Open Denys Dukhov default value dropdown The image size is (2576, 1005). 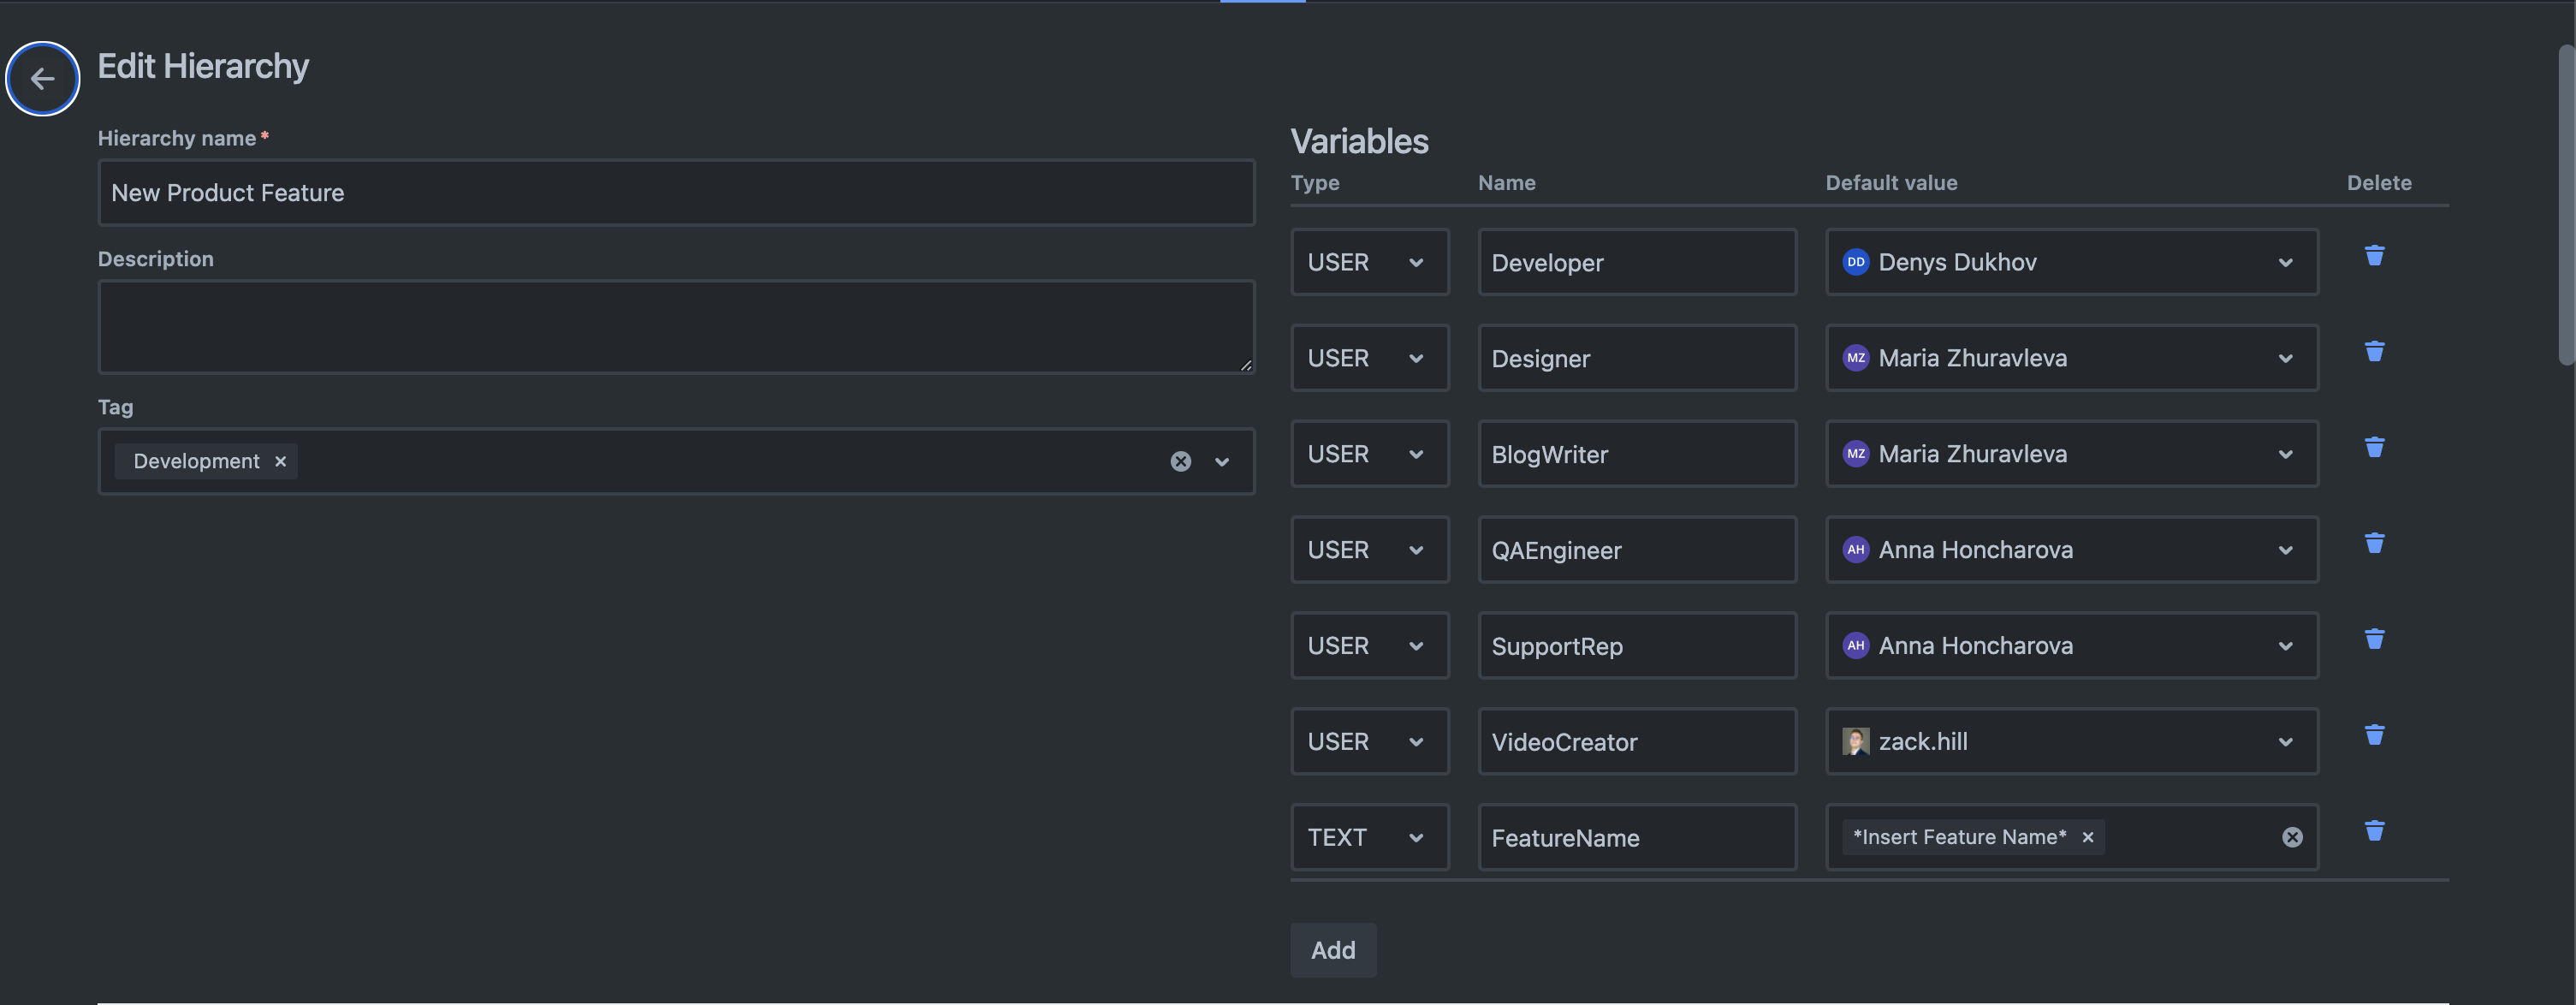click(2070, 262)
